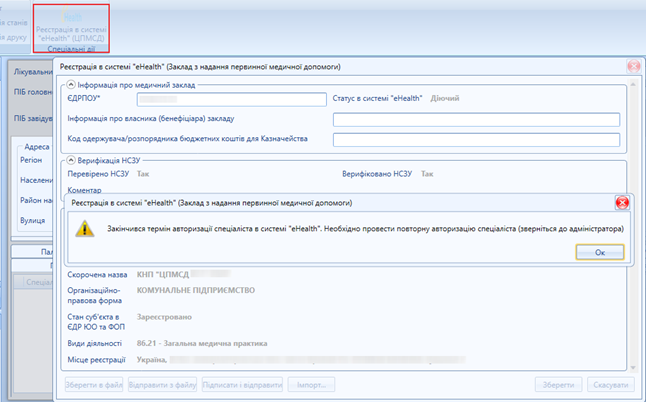
Task: Confirm the warning with the Ок button
Action: tap(600, 252)
